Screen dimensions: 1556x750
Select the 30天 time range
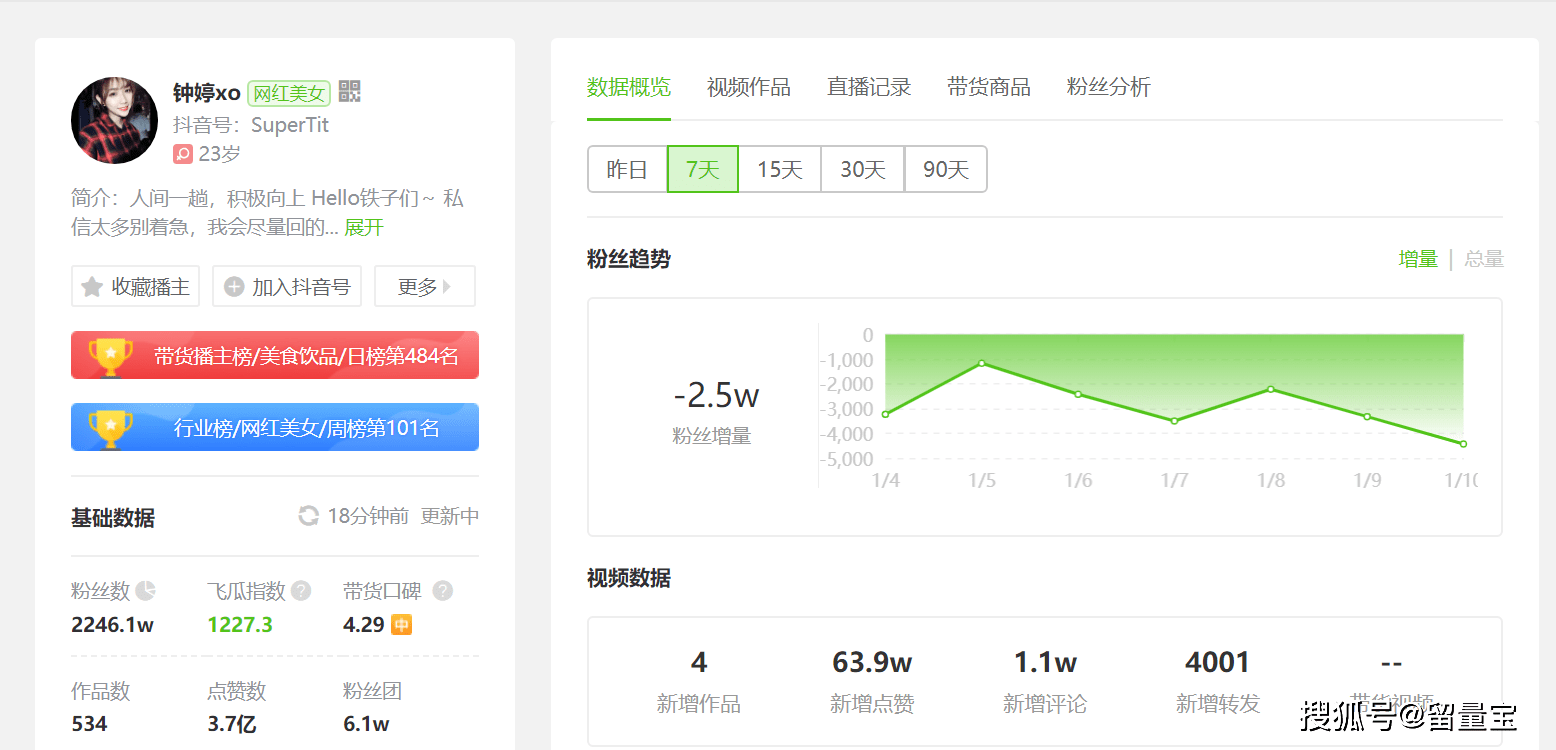[x=862, y=169]
